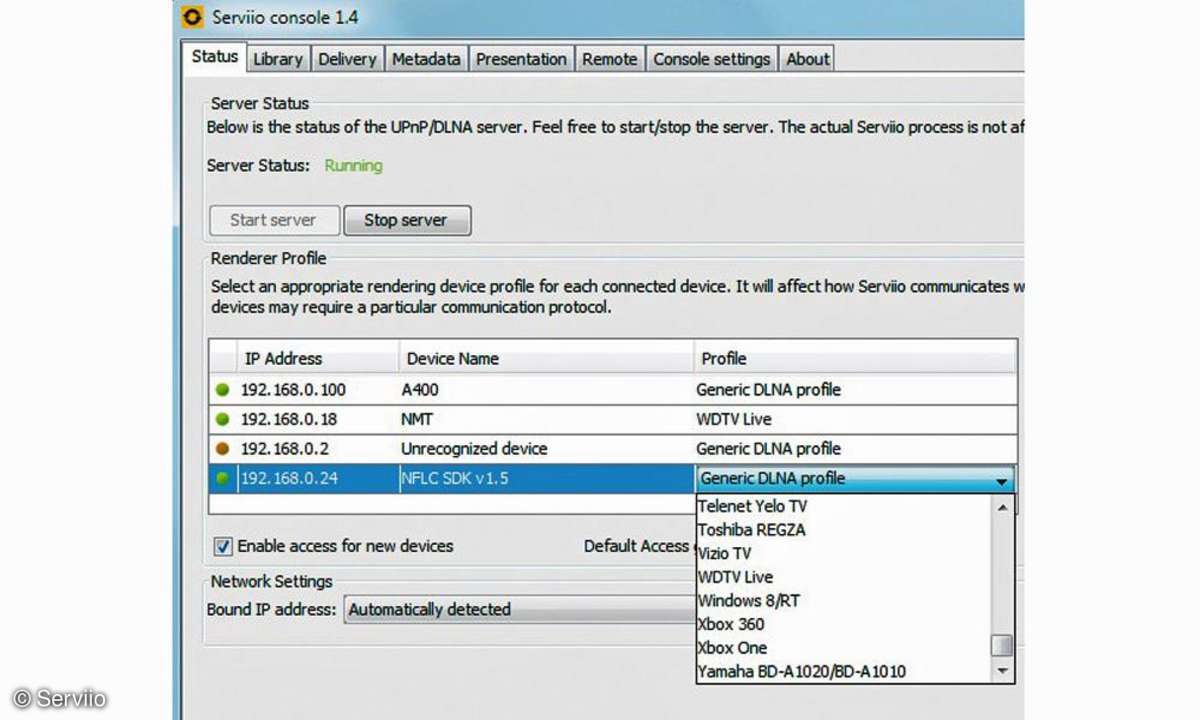Viewport: 1200px width, 720px height.
Task: Select the NFLC SDK v1.5 cell
Action: (546, 479)
